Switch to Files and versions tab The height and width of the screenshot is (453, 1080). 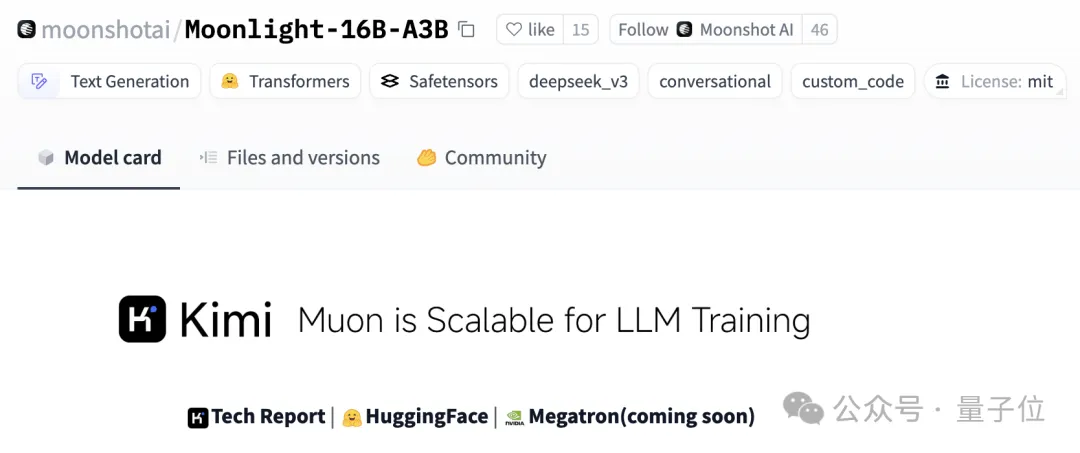point(289,158)
